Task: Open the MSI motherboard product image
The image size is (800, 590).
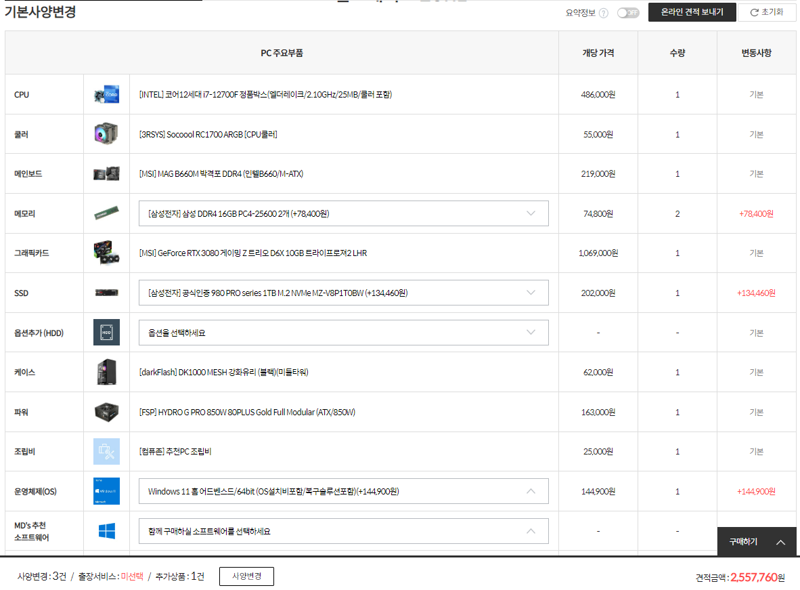Action: coord(107,174)
